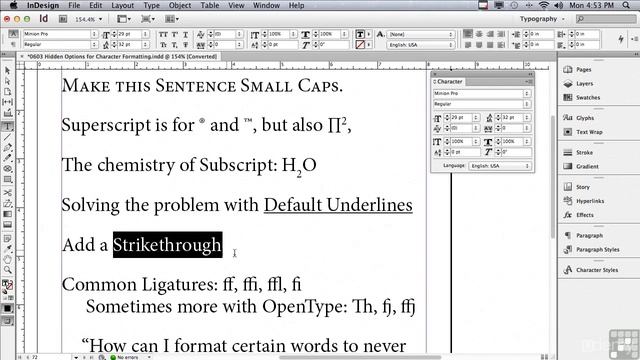Viewport: 640px width, 360px height.
Task: Select the Gradient Swatch tool
Action: click(7, 214)
